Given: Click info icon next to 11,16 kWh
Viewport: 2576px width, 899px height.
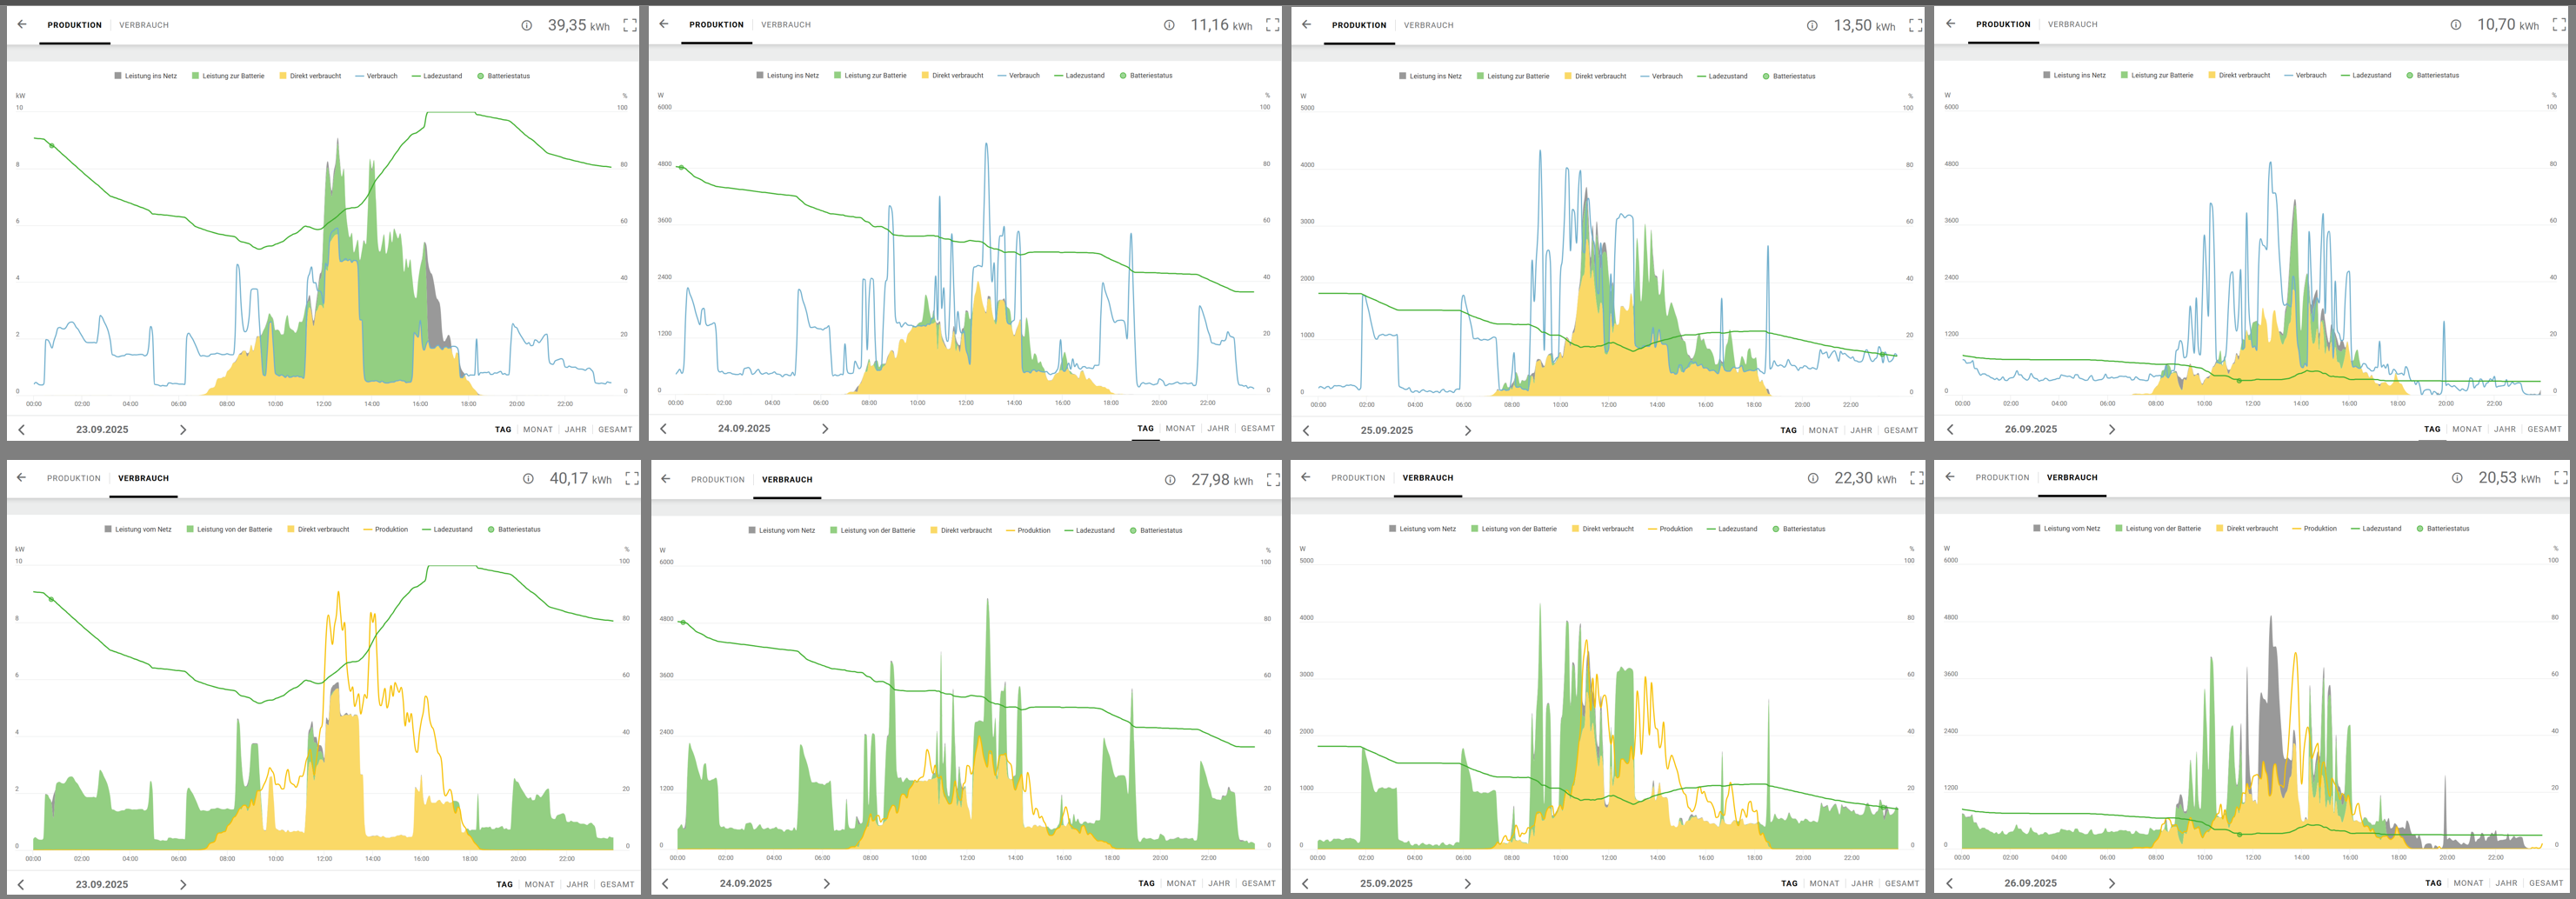Looking at the screenshot, I should (x=1169, y=25).
